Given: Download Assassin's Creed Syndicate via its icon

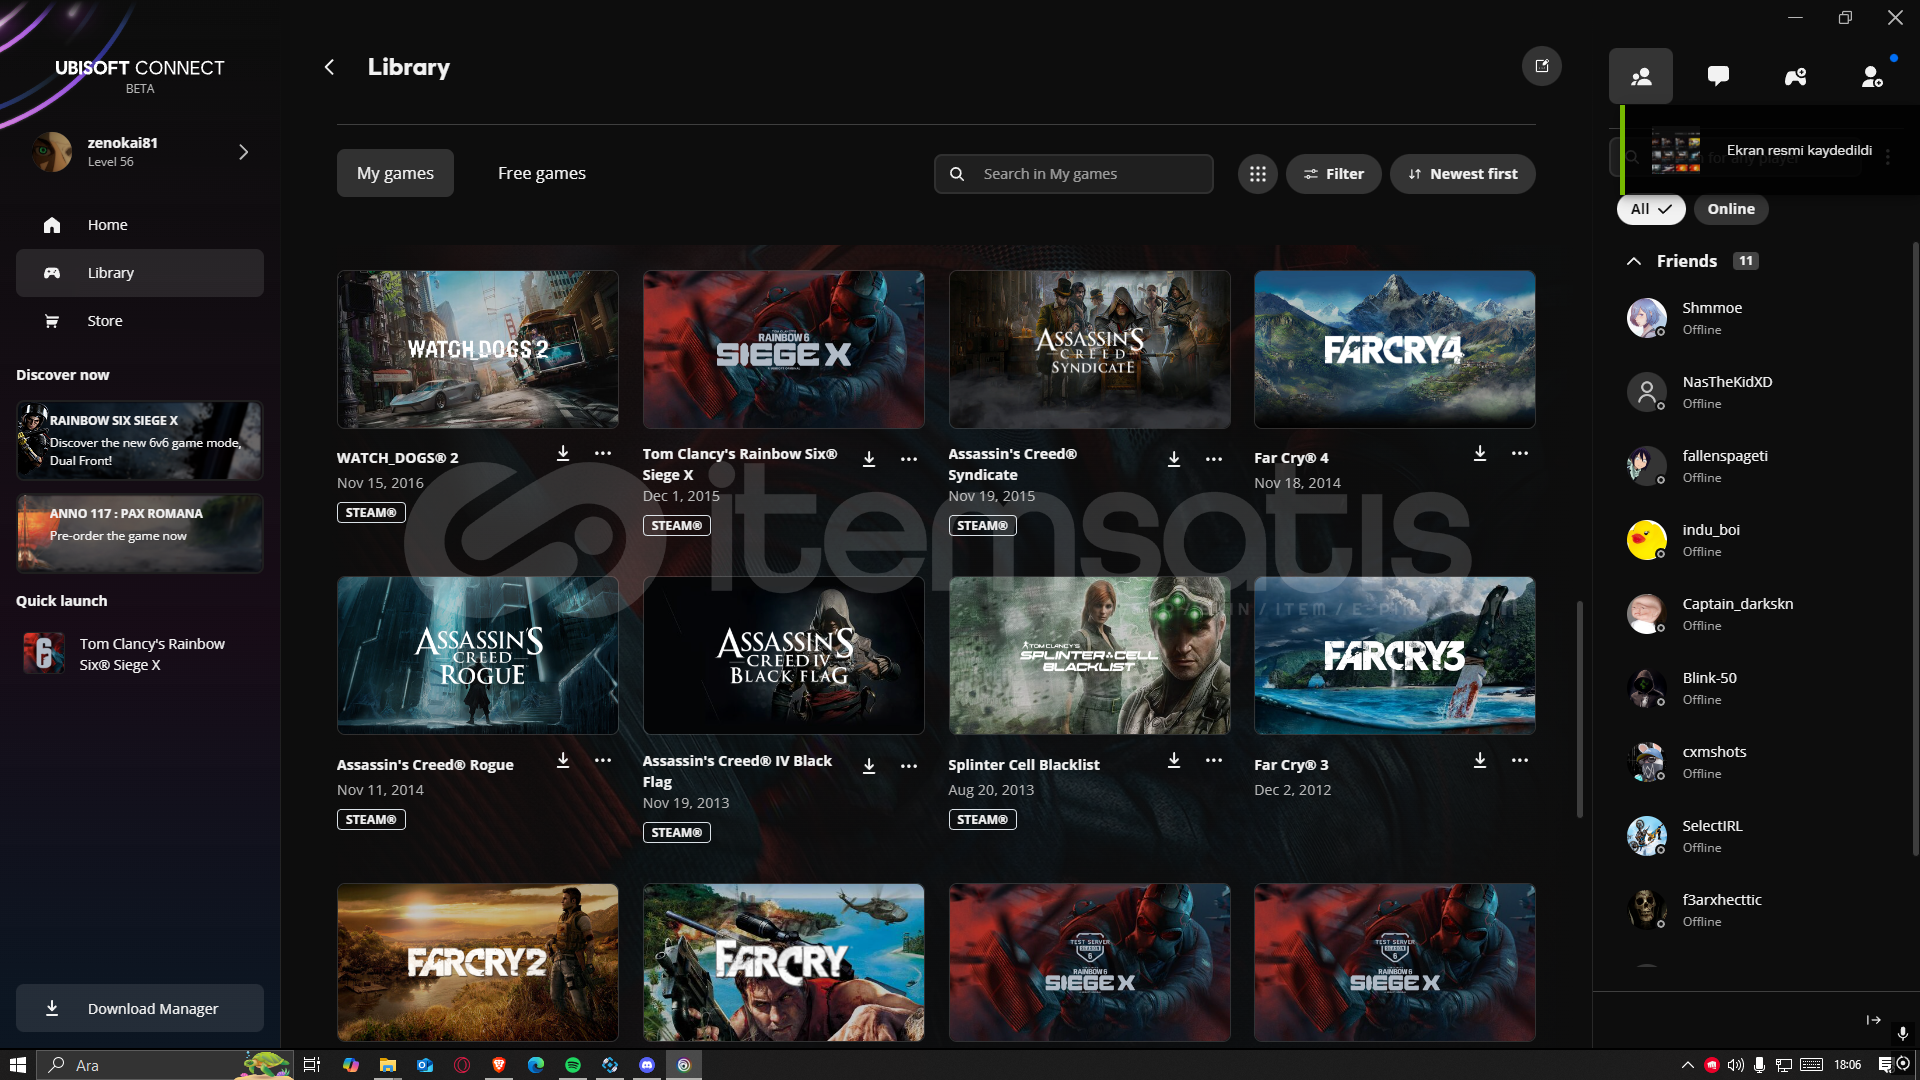Looking at the screenshot, I should [x=1174, y=459].
